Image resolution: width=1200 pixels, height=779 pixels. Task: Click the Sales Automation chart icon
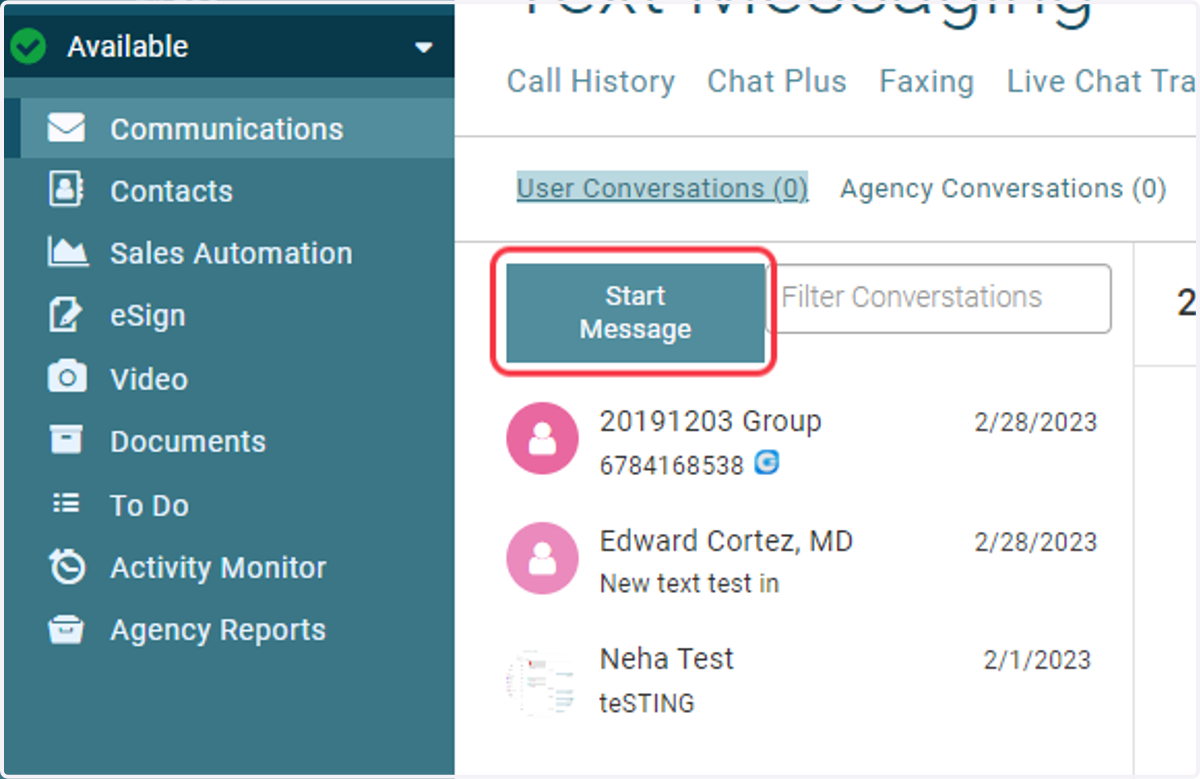pos(67,252)
